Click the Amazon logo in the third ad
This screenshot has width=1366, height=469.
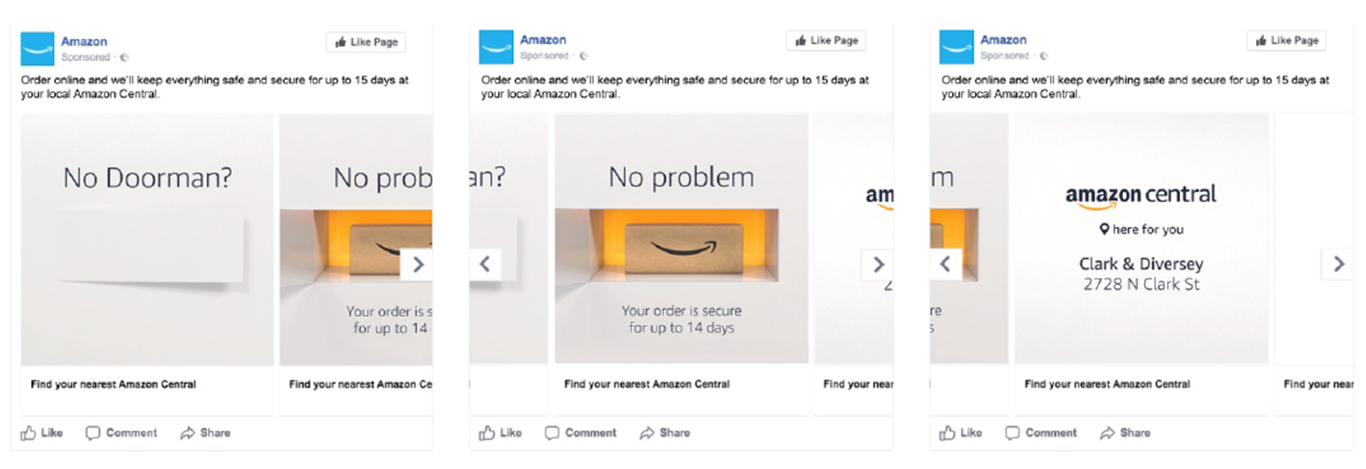(x=957, y=48)
